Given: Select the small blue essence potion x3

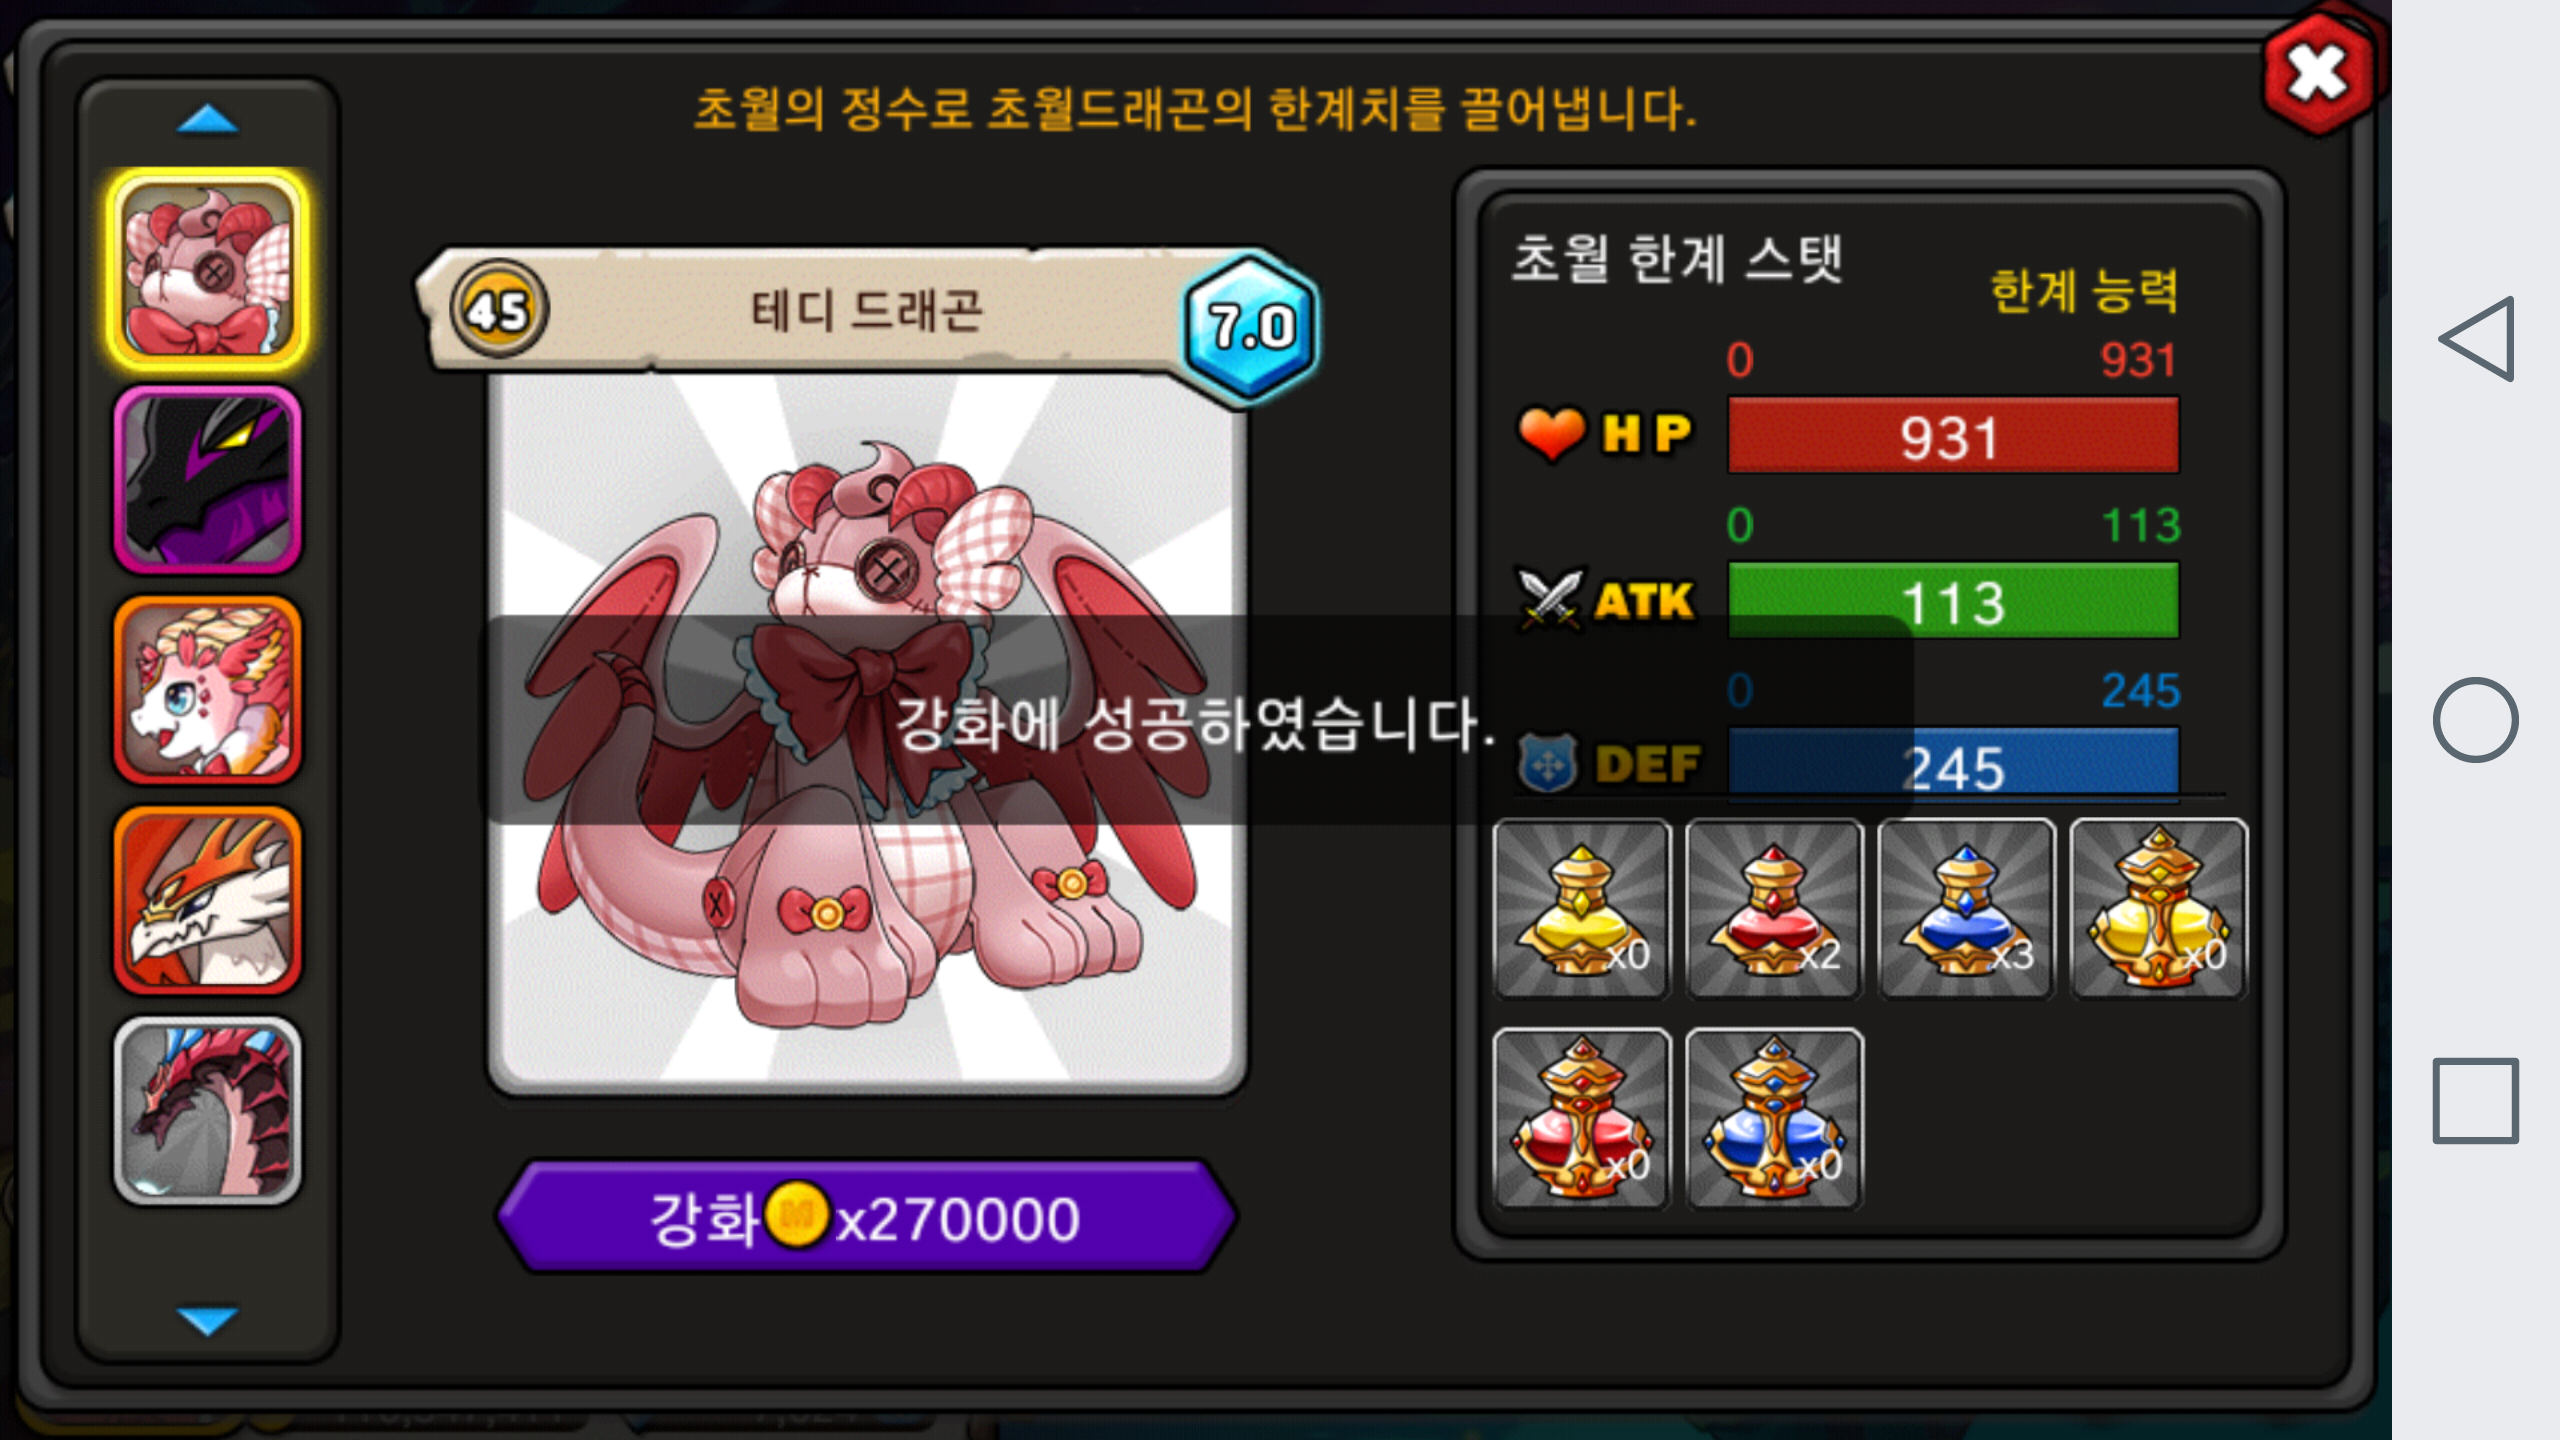Looking at the screenshot, I should pyautogui.click(x=1966, y=908).
